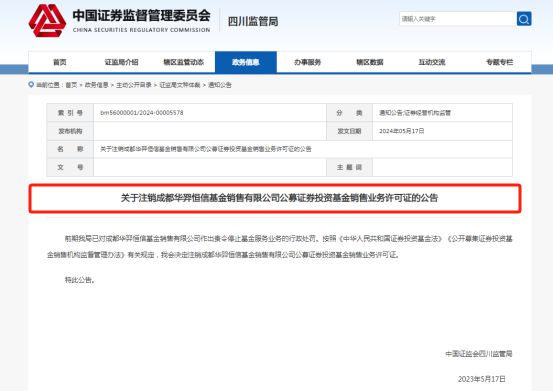553x391 pixels.
Task: Click the 主动公开目录 breadcrumb link
Action: 134,85
